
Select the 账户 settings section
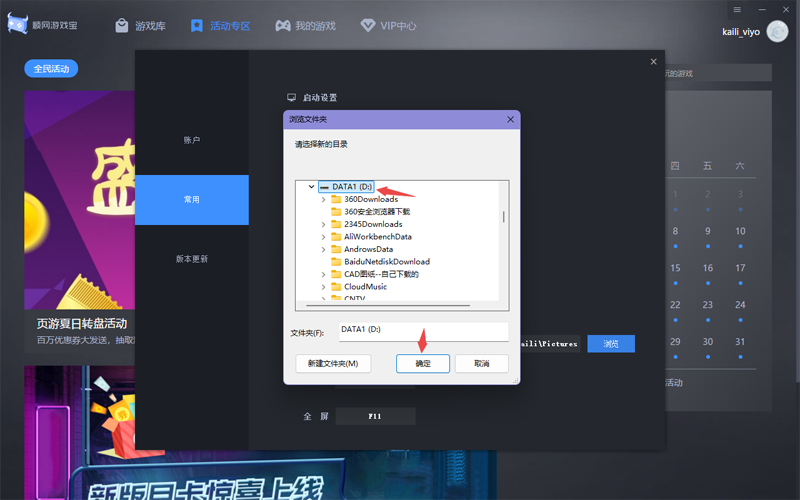click(192, 140)
